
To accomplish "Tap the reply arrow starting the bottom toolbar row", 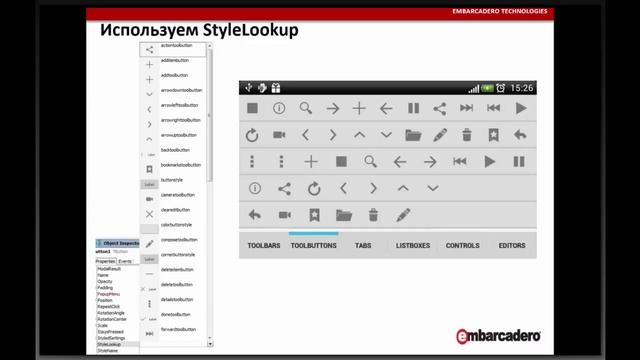I will pos(255,215).
